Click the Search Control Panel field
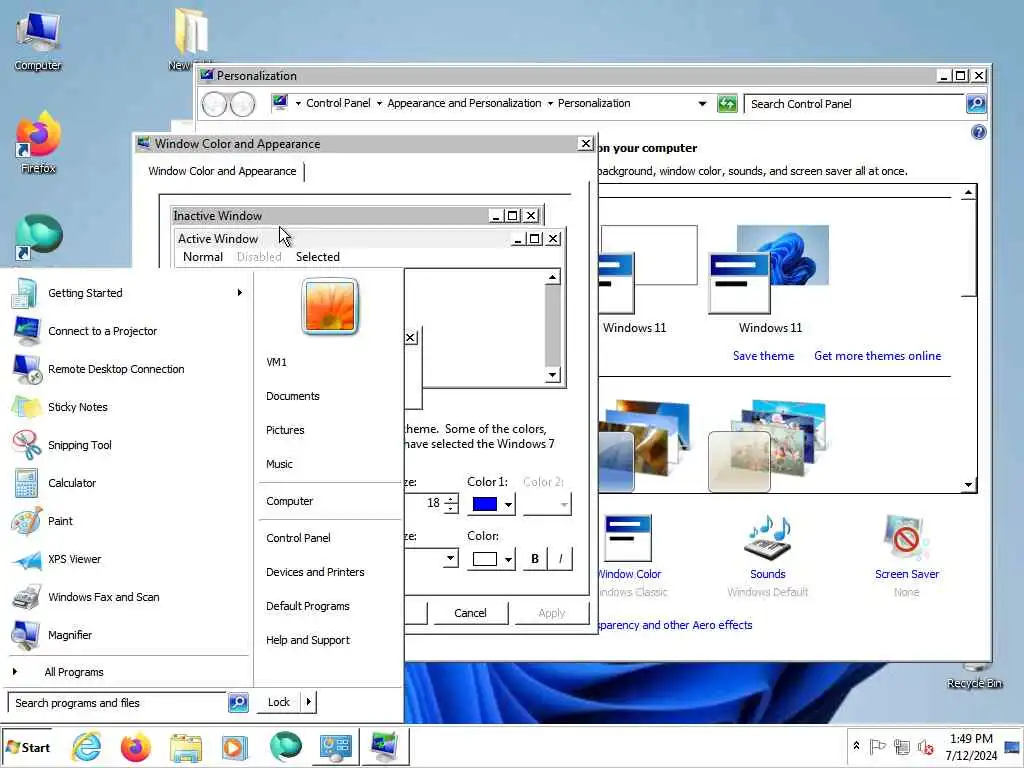Image resolution: width=1024 pixels, height=768 pixels. click(x=854, y=104)
